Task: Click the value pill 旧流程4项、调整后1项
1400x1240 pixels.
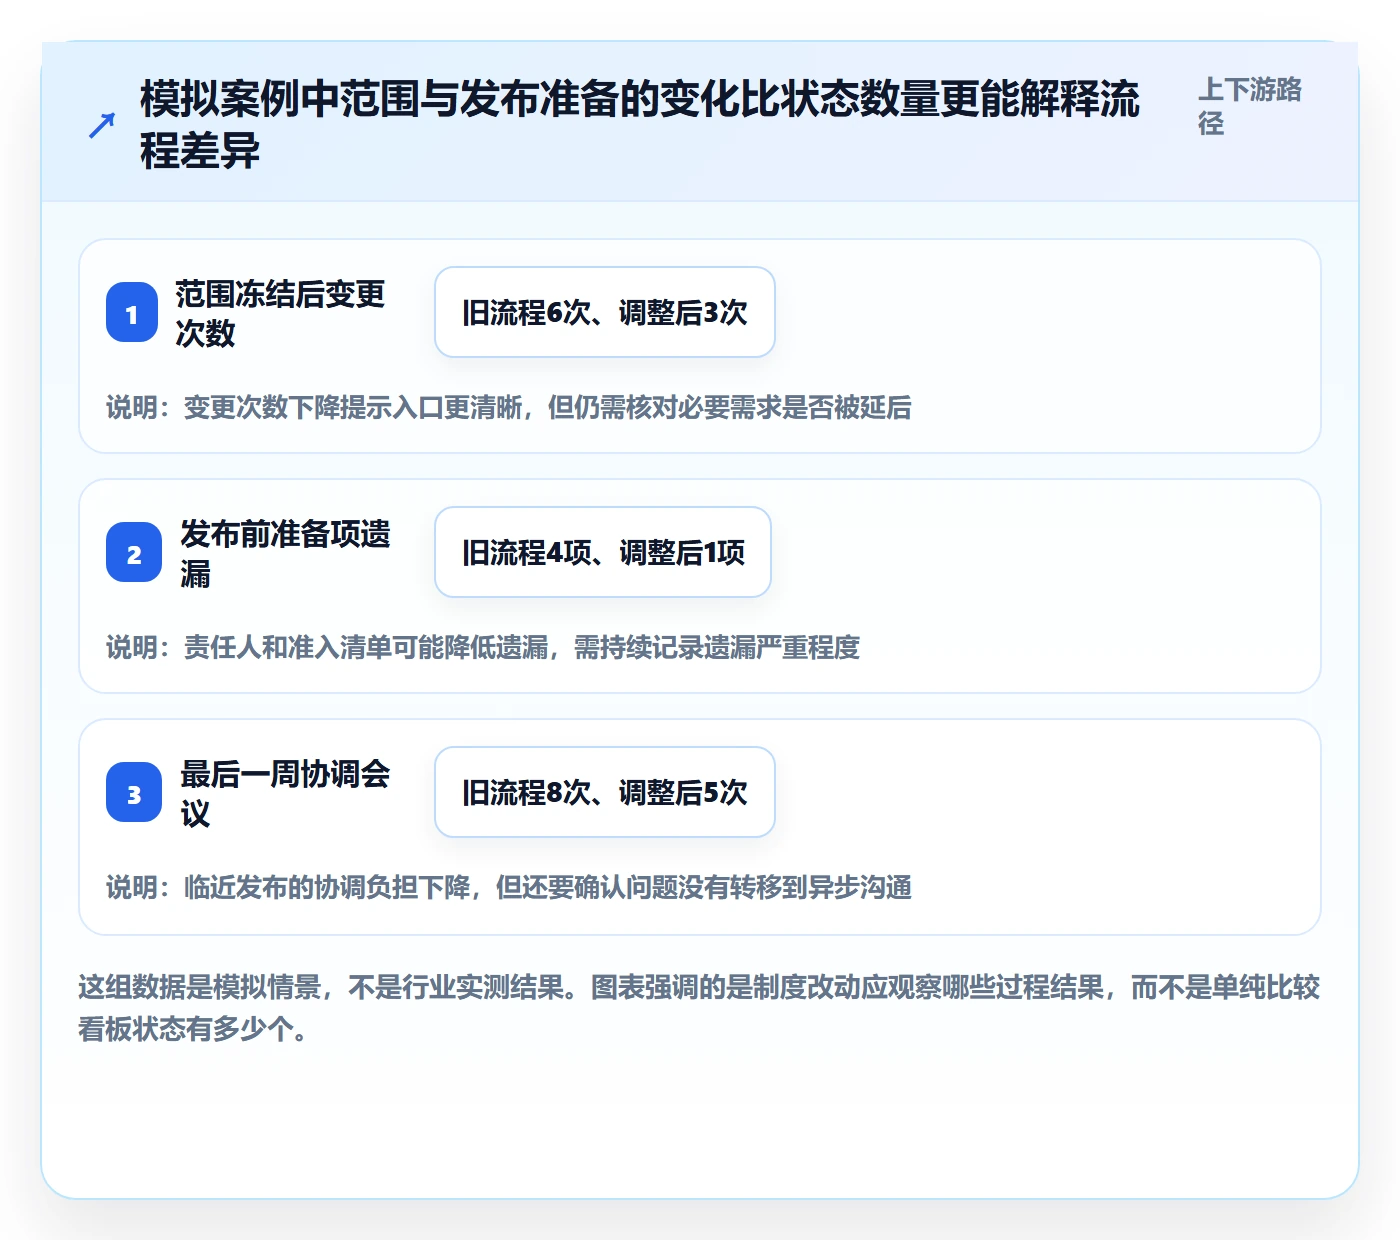Action: (x=603, y=552)
